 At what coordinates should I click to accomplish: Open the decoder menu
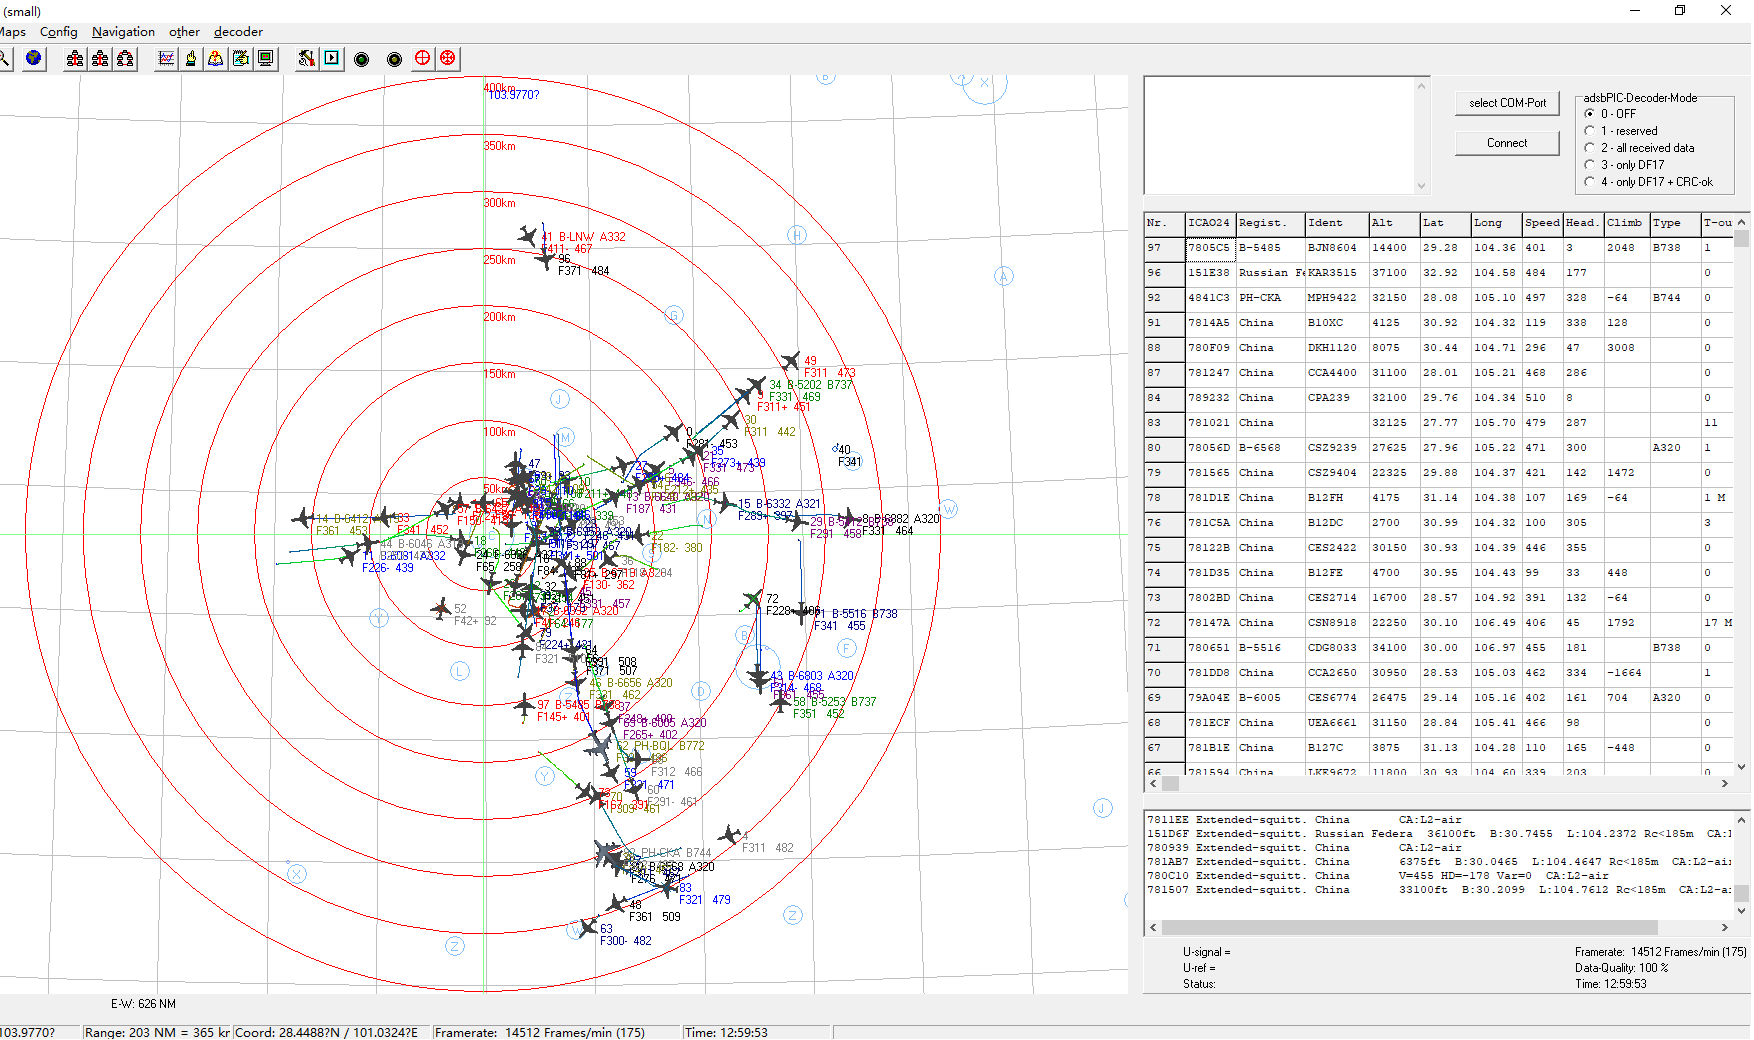coord(238,32)
